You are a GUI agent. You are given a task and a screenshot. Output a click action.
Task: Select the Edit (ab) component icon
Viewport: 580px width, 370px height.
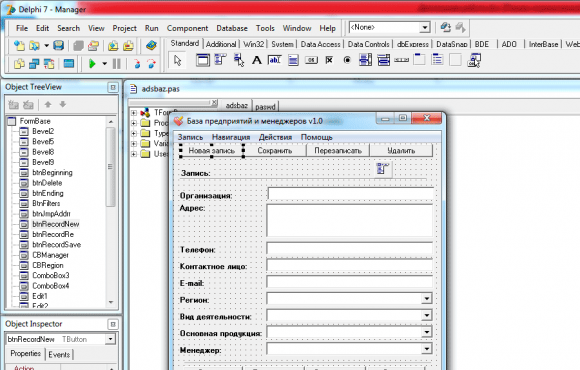click(x=274, y=60)
